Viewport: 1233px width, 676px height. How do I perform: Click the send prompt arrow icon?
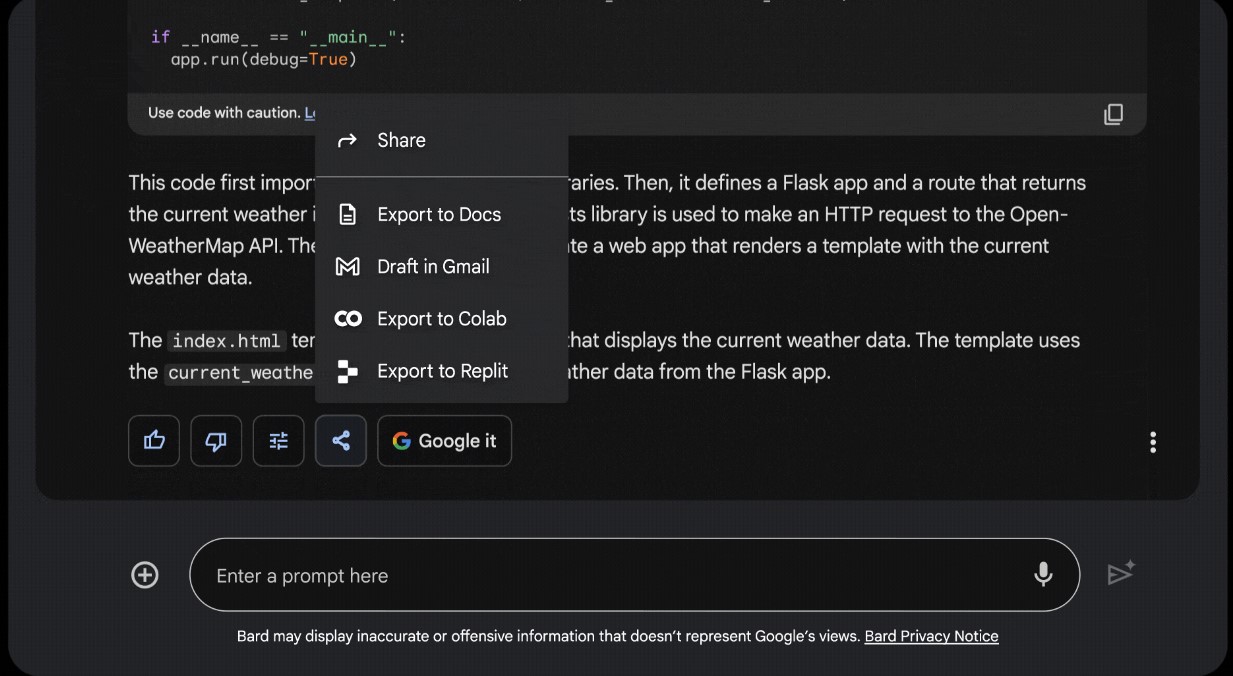pos(1121,573)
